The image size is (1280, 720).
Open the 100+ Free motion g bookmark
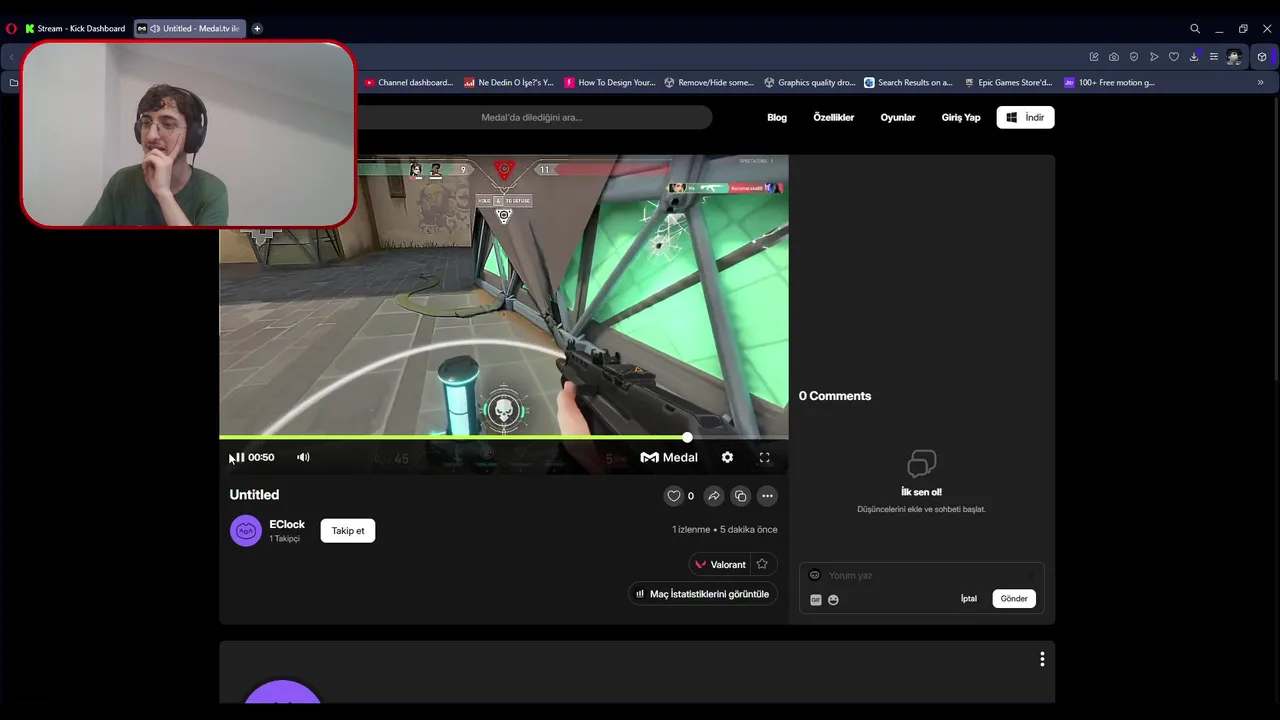[1110, 83]
